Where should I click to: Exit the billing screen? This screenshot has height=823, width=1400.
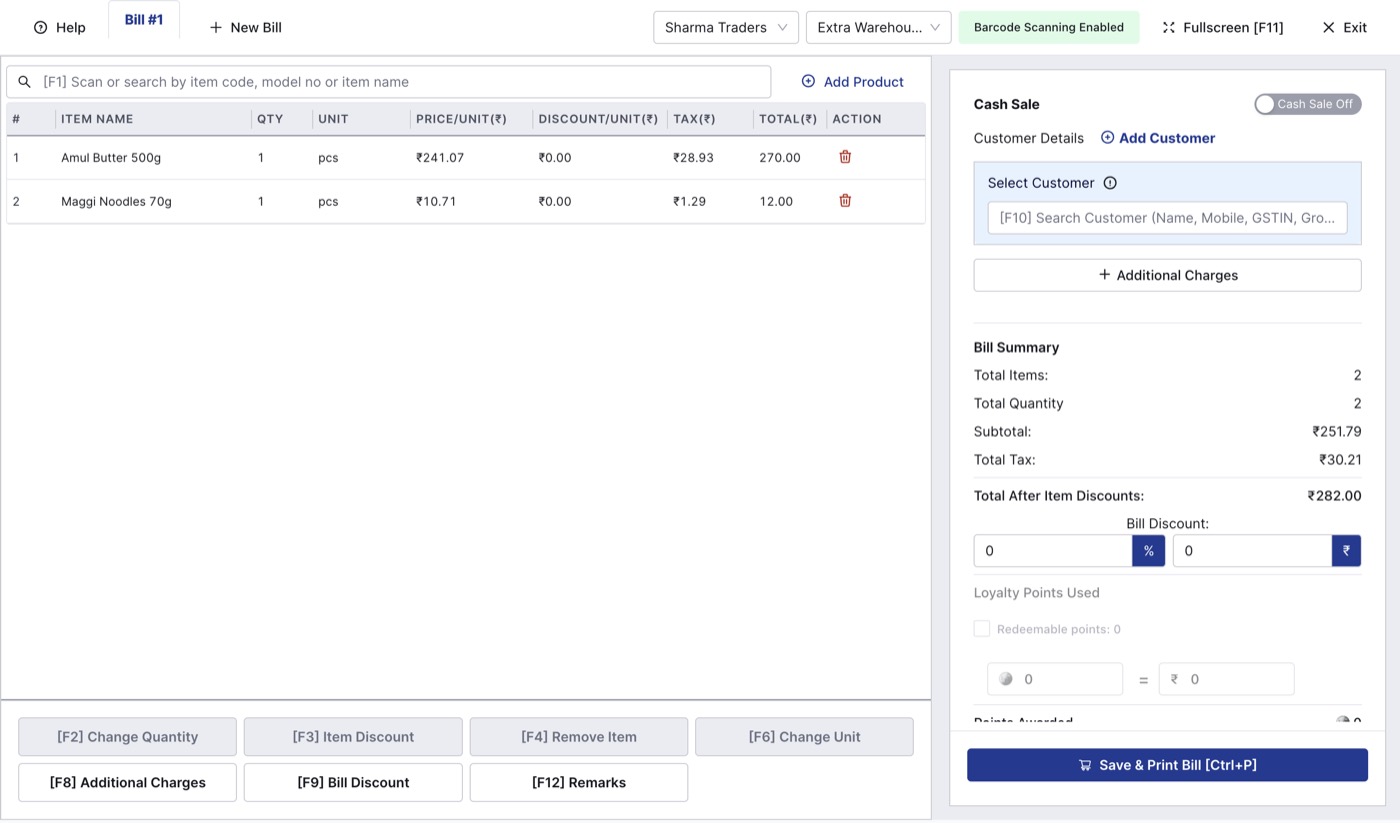point(1344,28)
